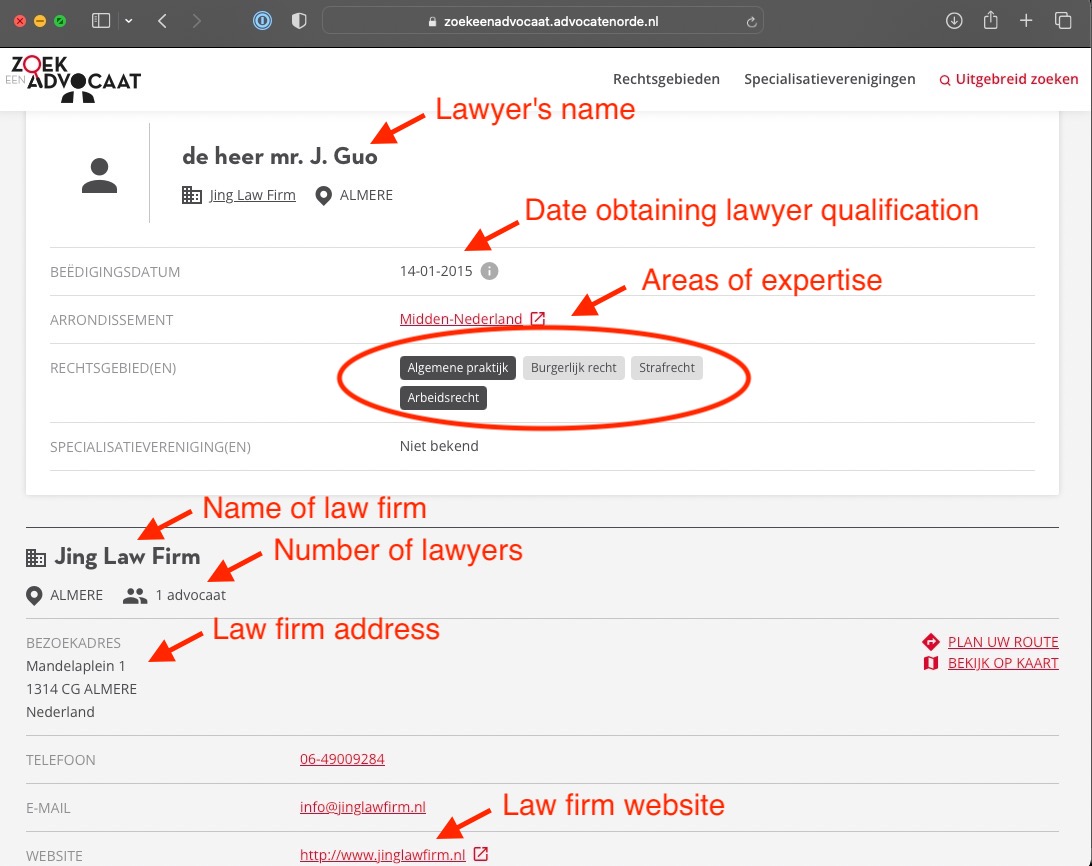Open the Rechtsgebieden menu item
1092x866 pixels.
tap(666, 79)
